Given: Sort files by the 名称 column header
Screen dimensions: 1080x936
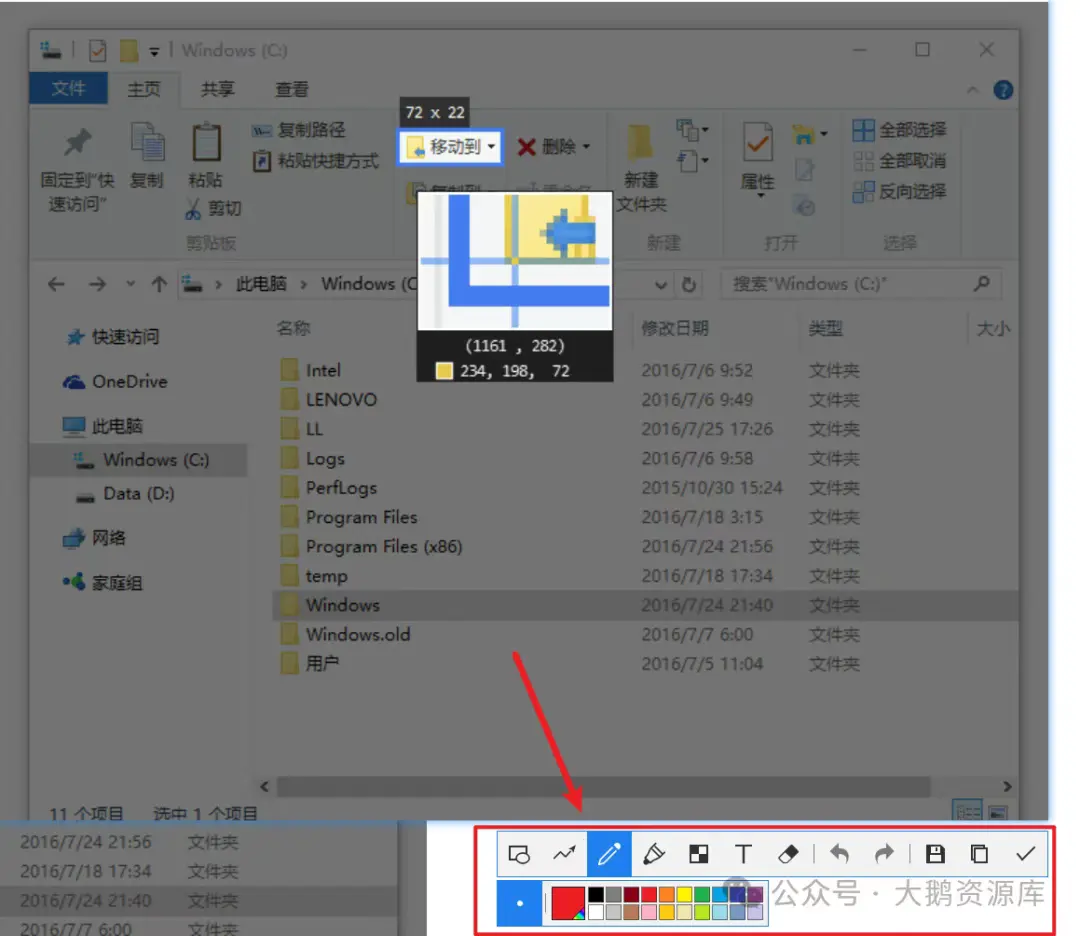Looking at the screenshot, I should 293,329.
